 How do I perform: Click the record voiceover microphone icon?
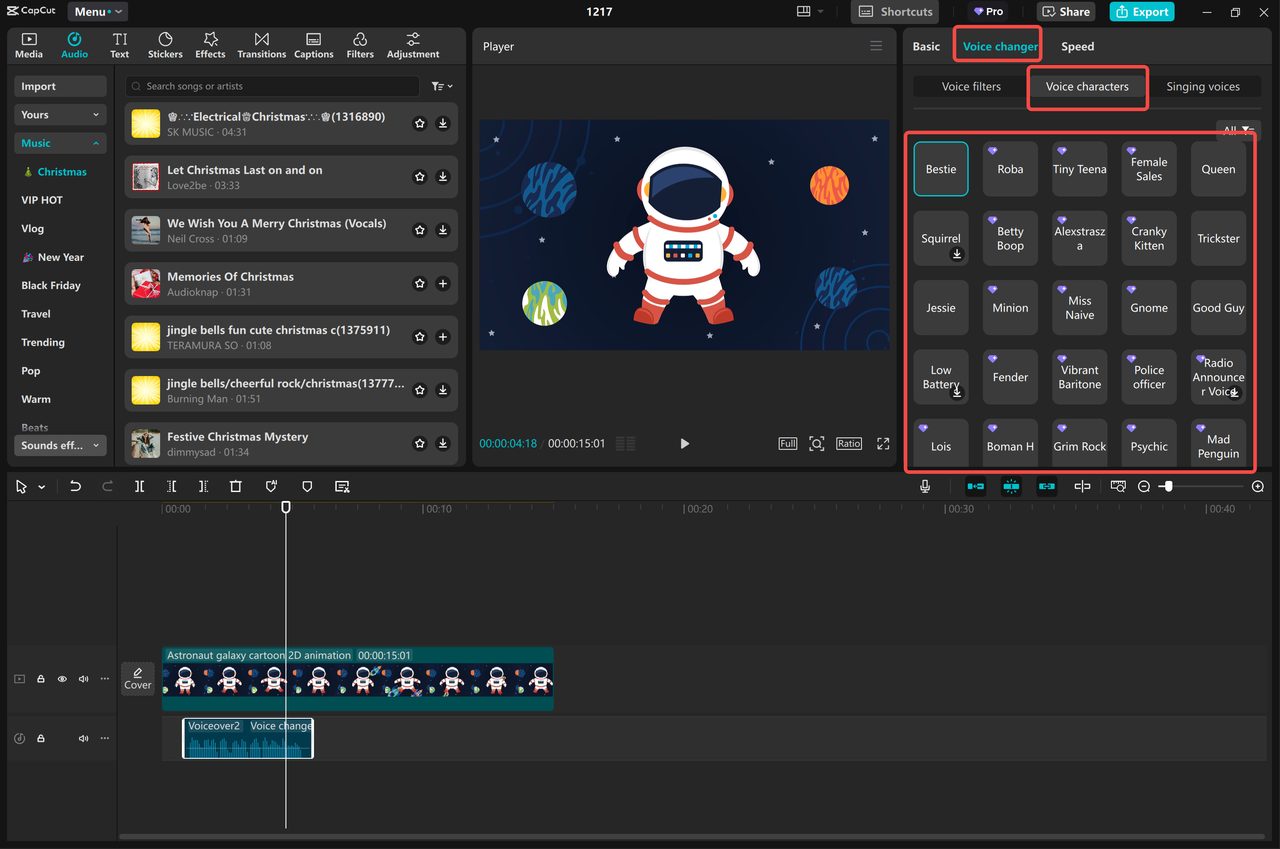(x=925, y=486)
